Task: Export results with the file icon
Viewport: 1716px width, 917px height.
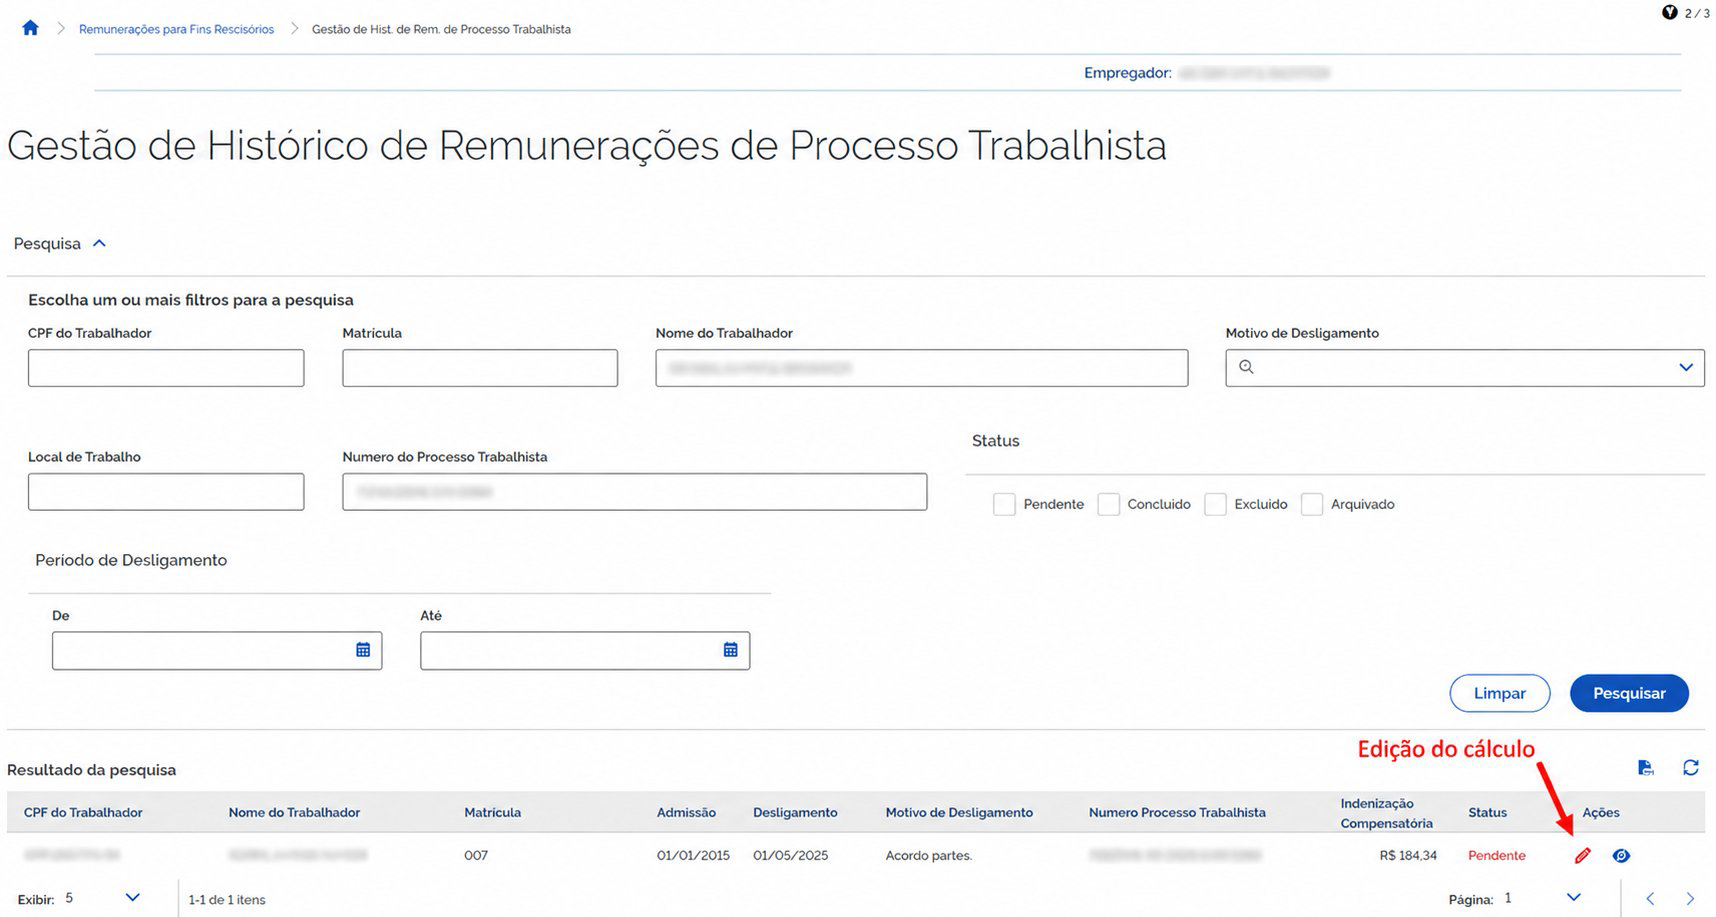Action: (x=1645, y=768)
